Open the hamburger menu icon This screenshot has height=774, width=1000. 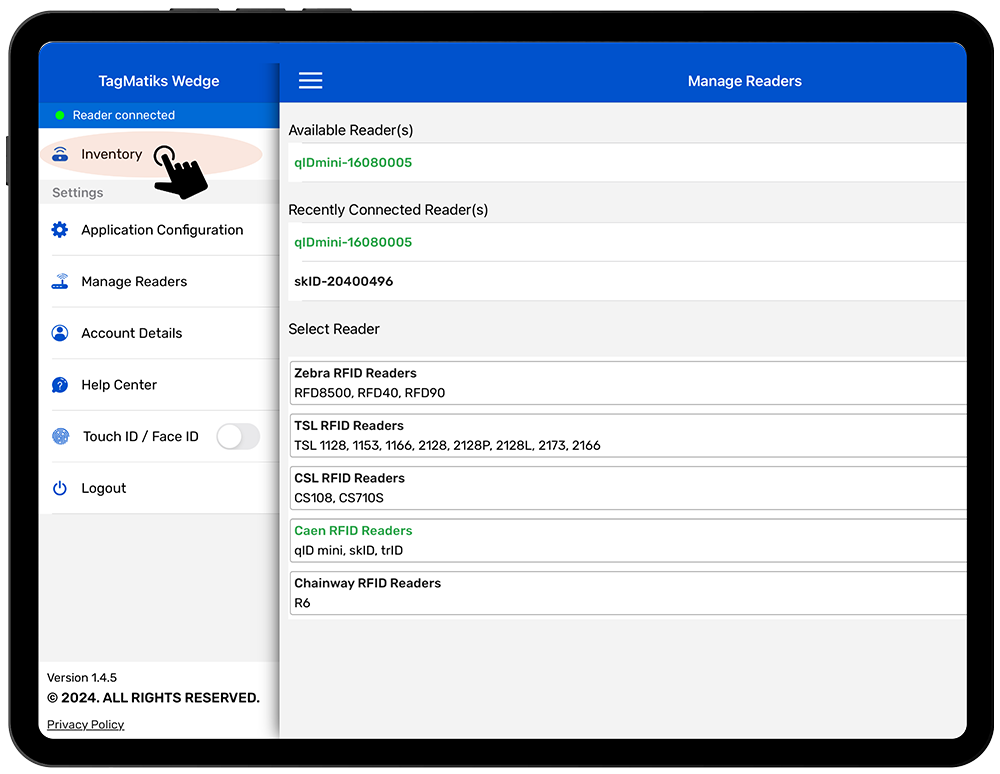(310, 81)
